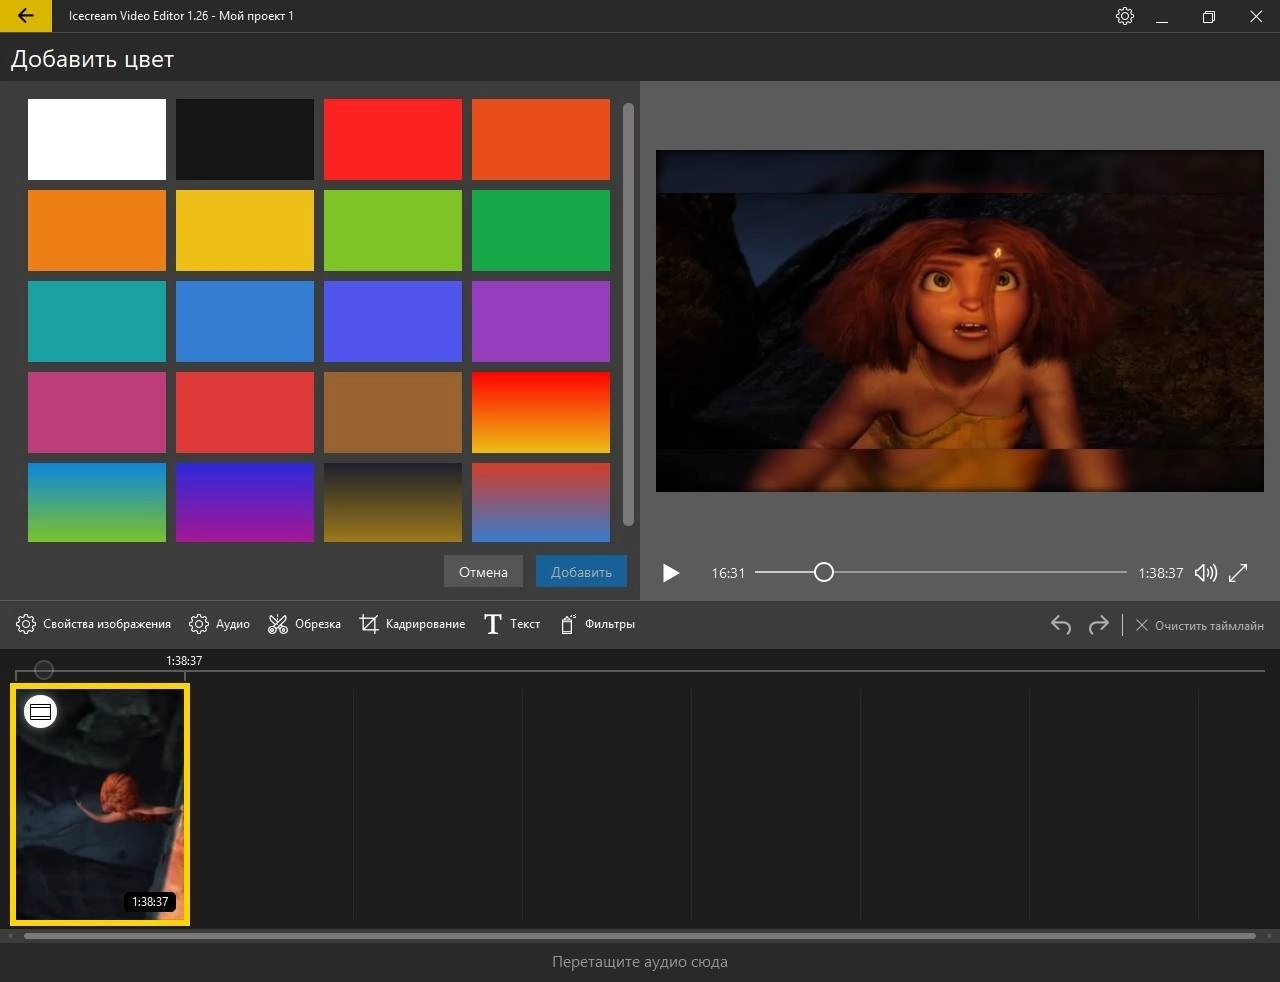The height and width of the screenshot is (982, 1280).
Task: Minimize the Icecream Video Editor window
Action: click(x=1162, y=16)
